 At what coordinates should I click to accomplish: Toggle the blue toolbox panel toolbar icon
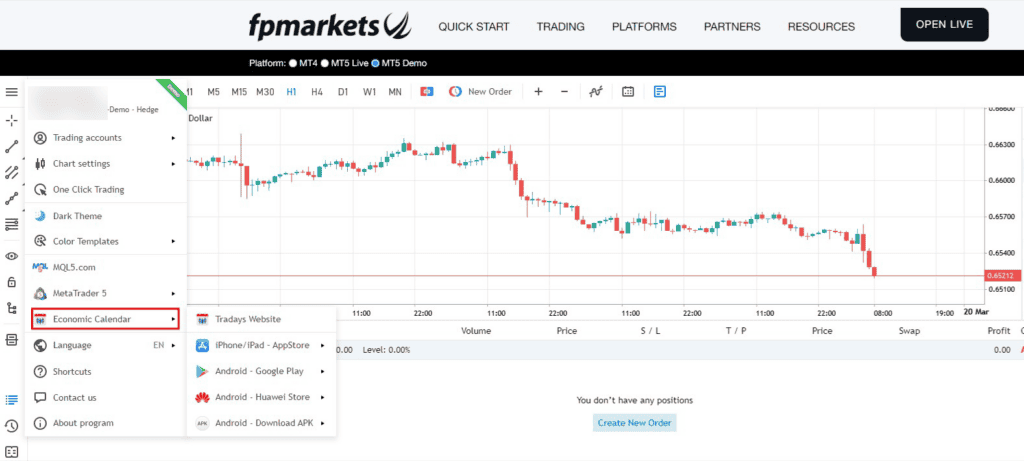tap(660, 92)
